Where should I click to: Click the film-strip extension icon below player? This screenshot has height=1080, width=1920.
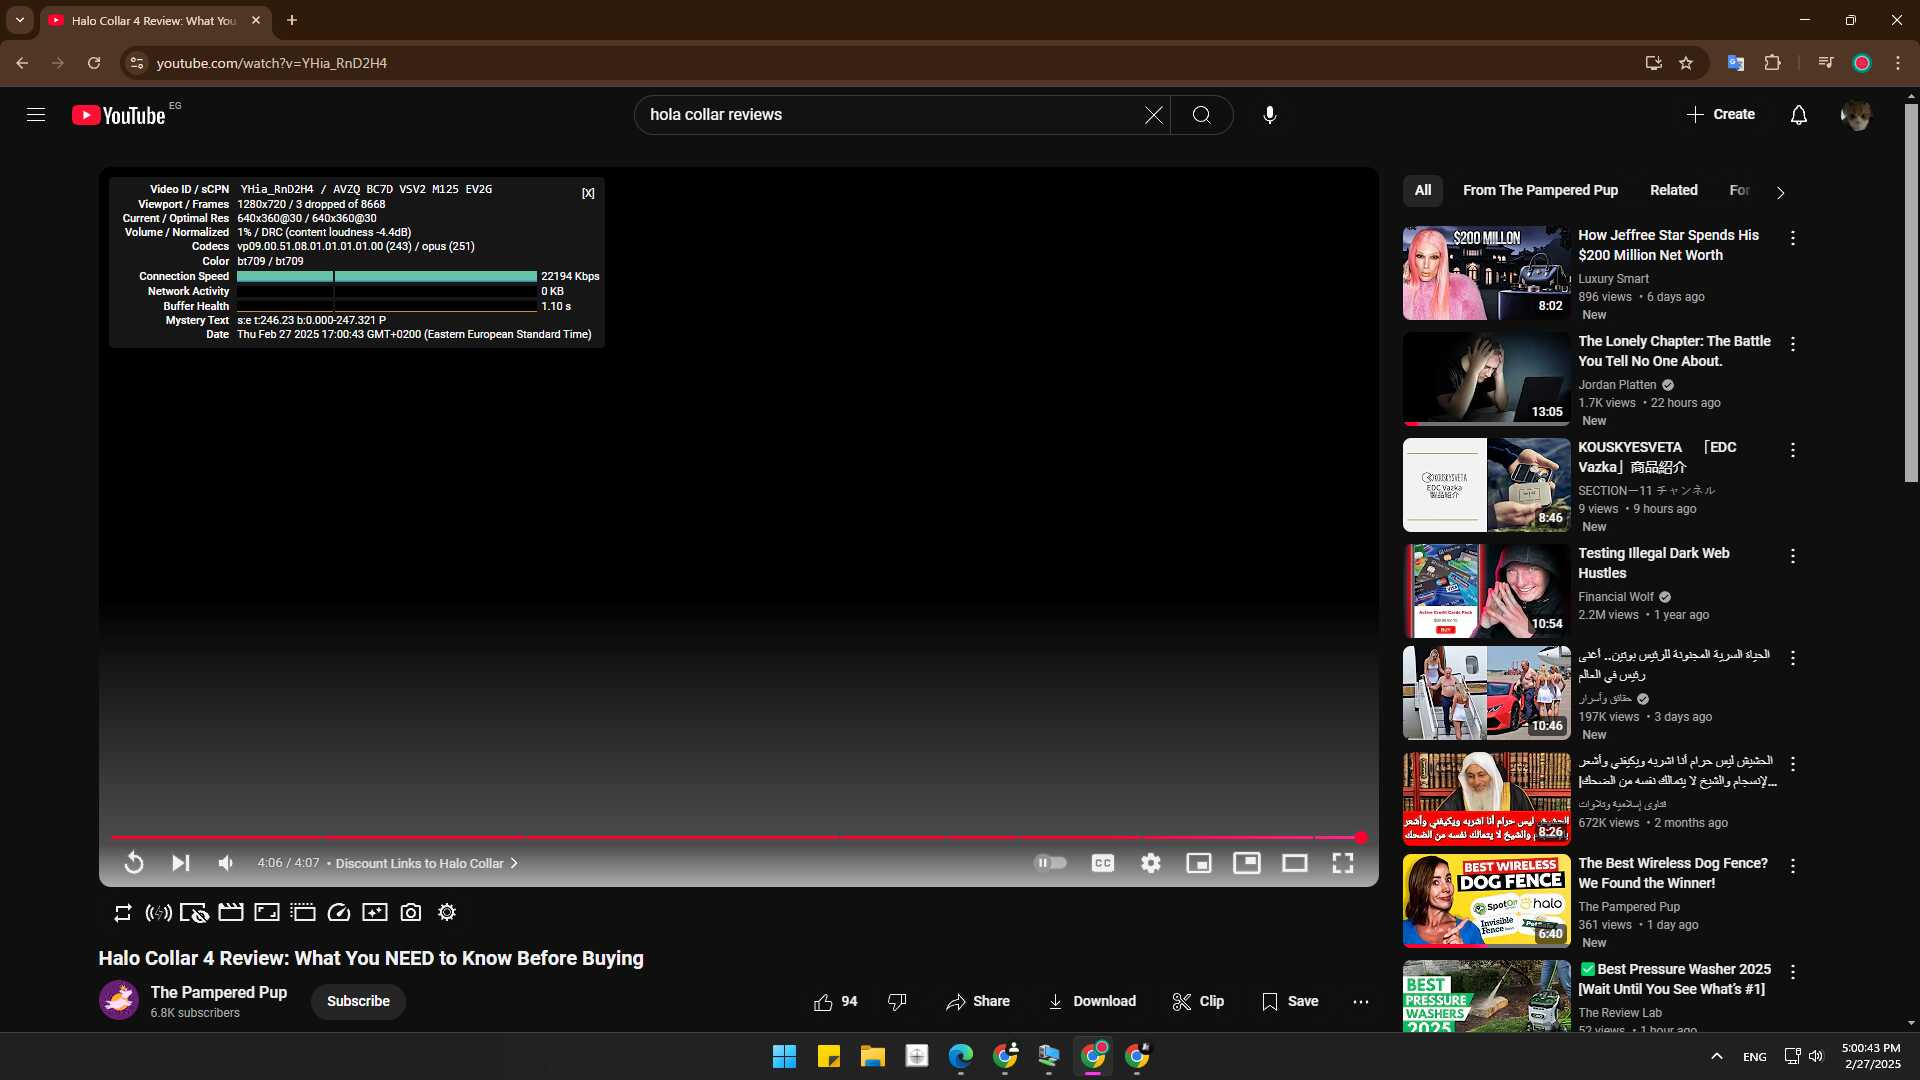(x=231, y=913)
